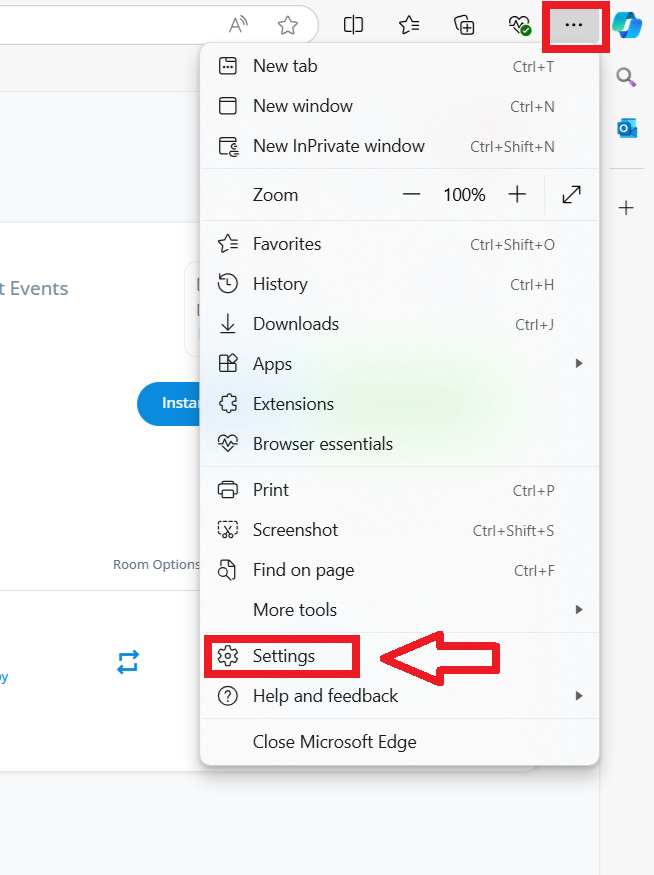Open the Collections toolbar icon
This screenshot has width=654, height=875.
coord(464,25)
